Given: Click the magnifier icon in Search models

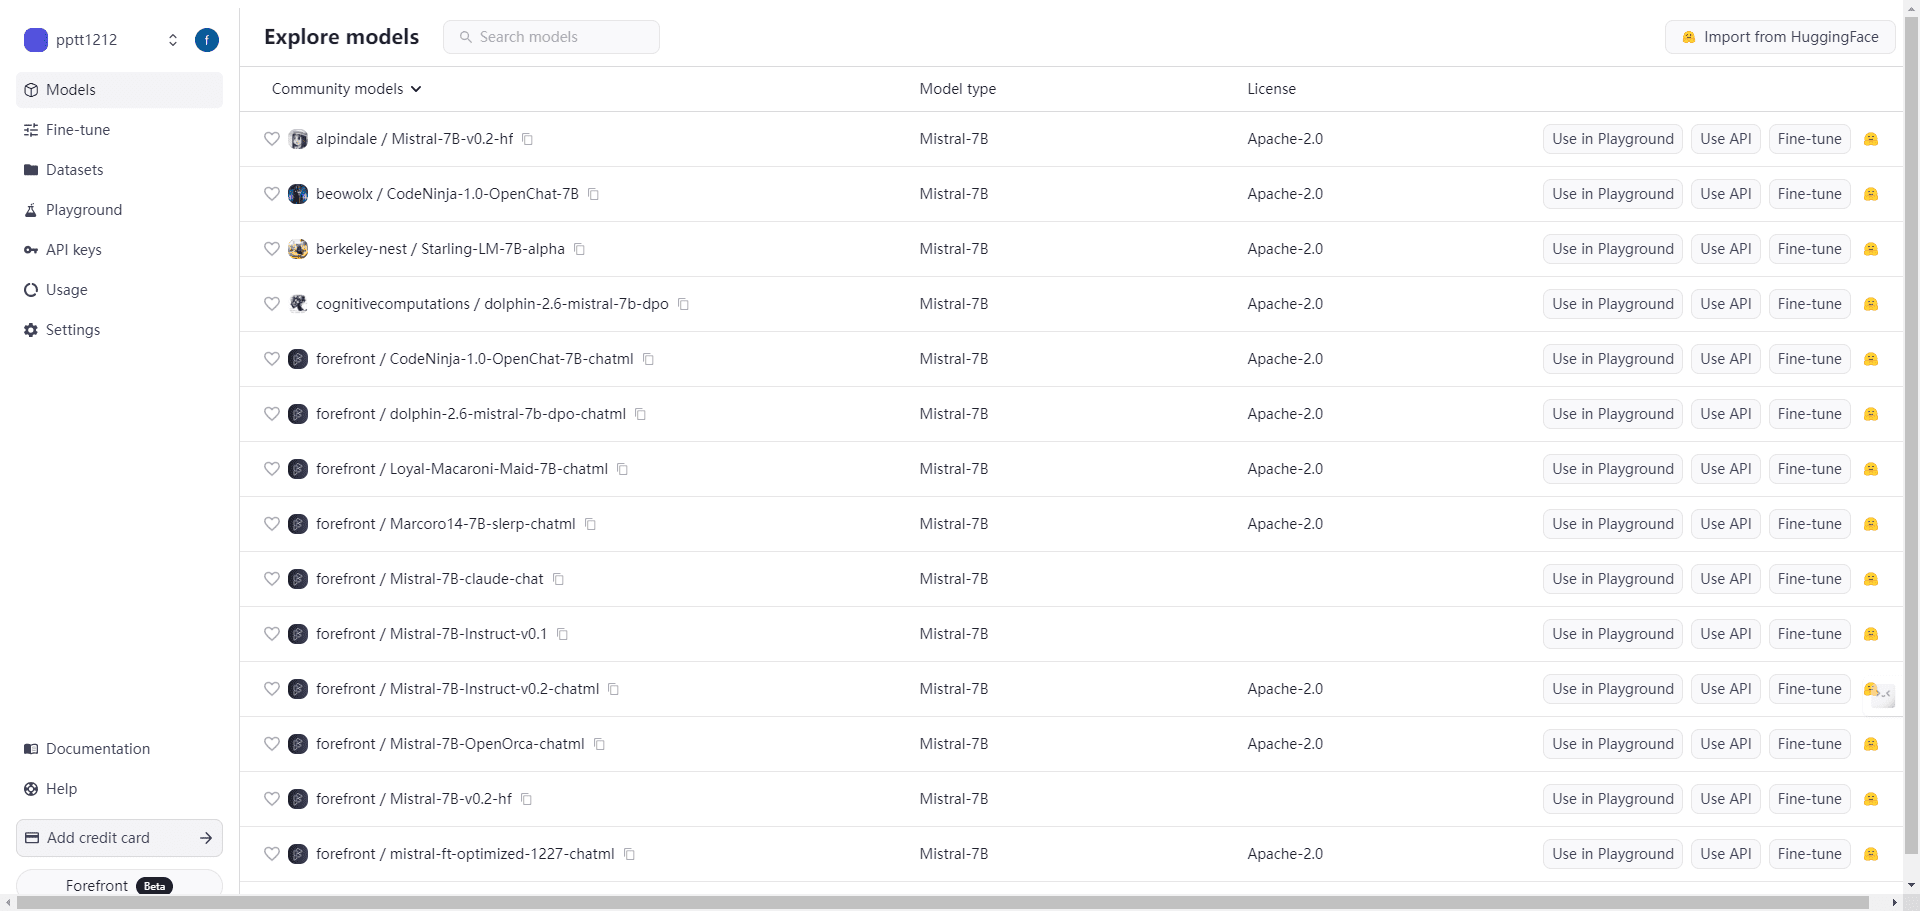Looking at the screenshot, I should coord(465,37).
